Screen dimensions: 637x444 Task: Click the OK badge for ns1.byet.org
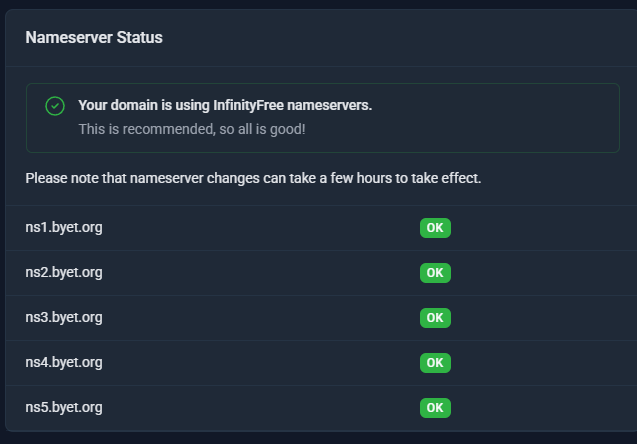point(435,228)
